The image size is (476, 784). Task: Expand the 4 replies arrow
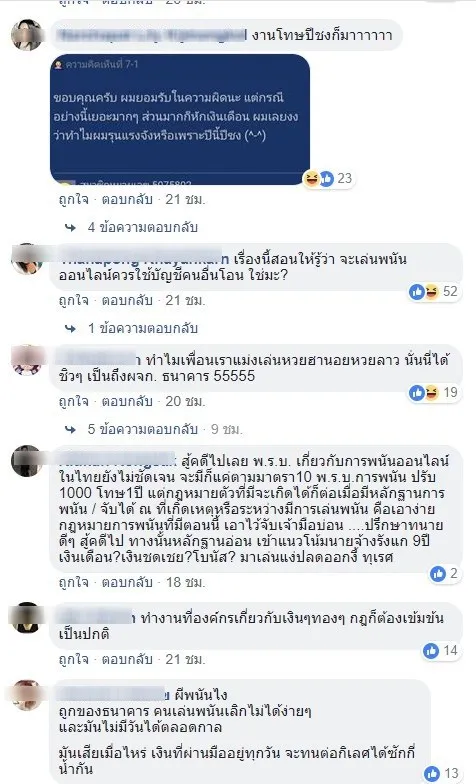(x=70, y=228)
